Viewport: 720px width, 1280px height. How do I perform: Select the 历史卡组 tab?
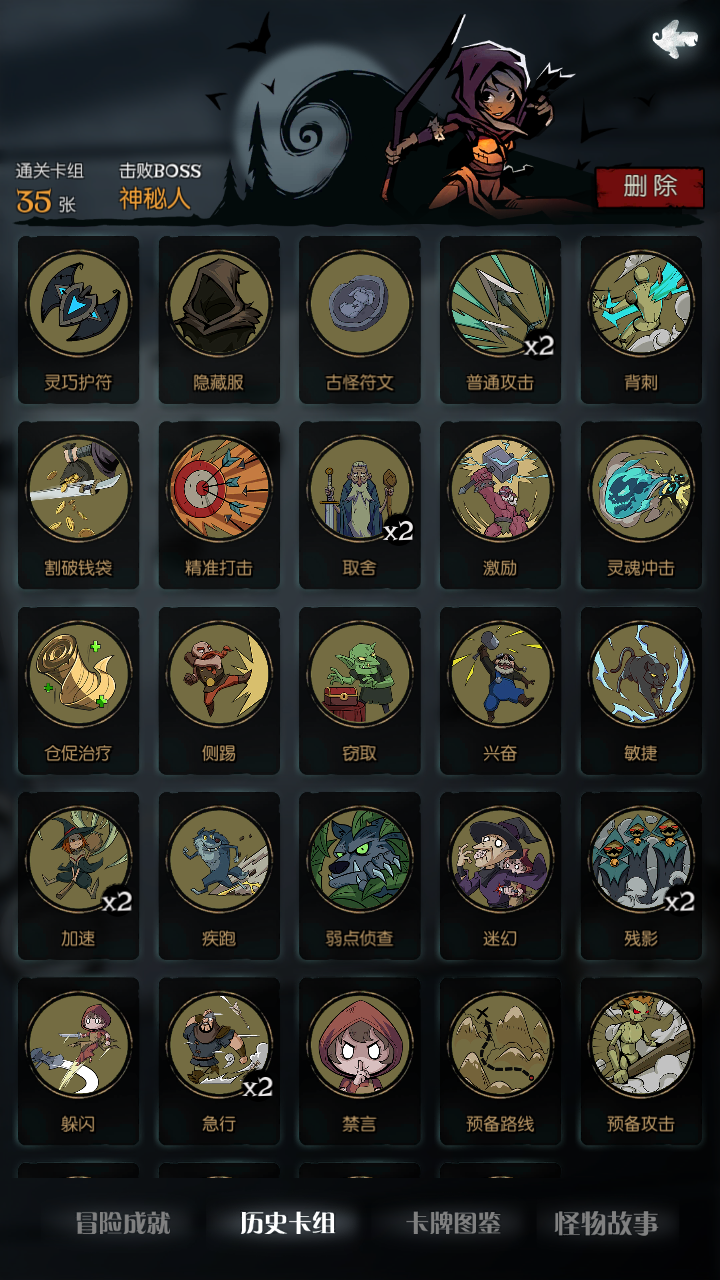click(x=288, y=1223)
